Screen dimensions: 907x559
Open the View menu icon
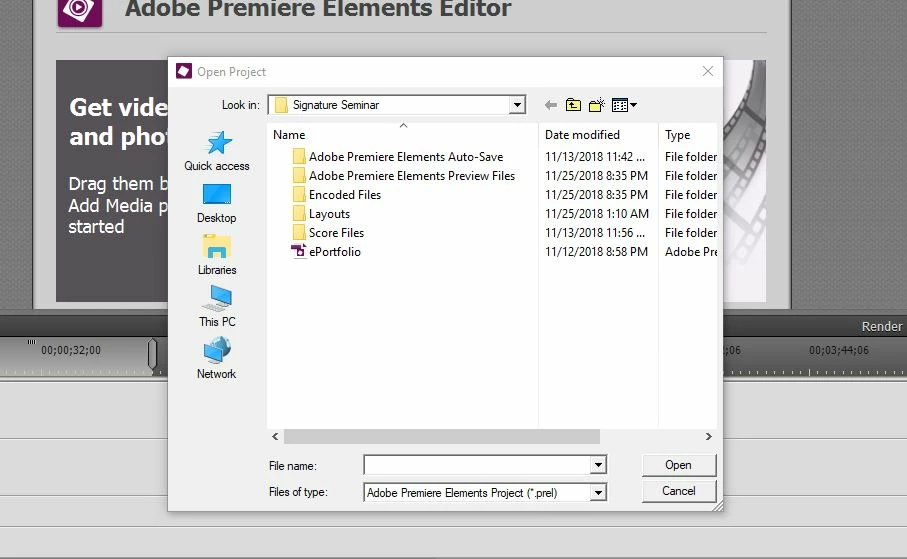[624, 105]
